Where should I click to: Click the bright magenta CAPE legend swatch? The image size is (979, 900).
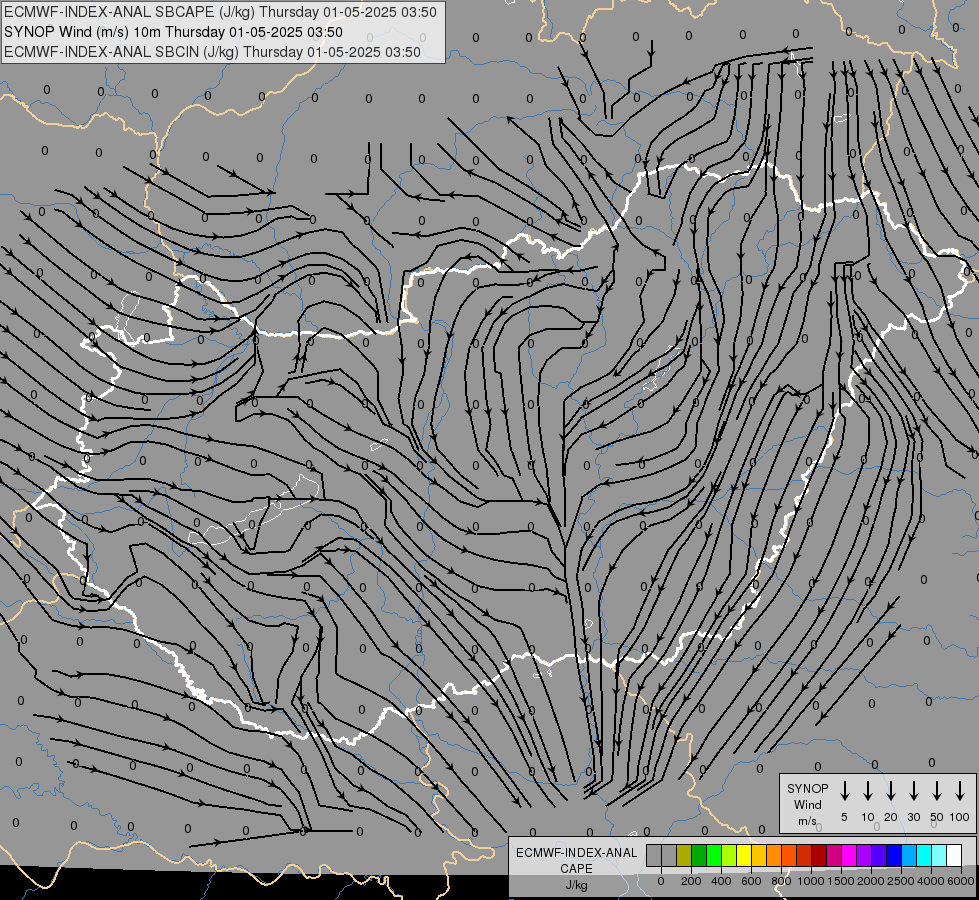coord(850,855)
